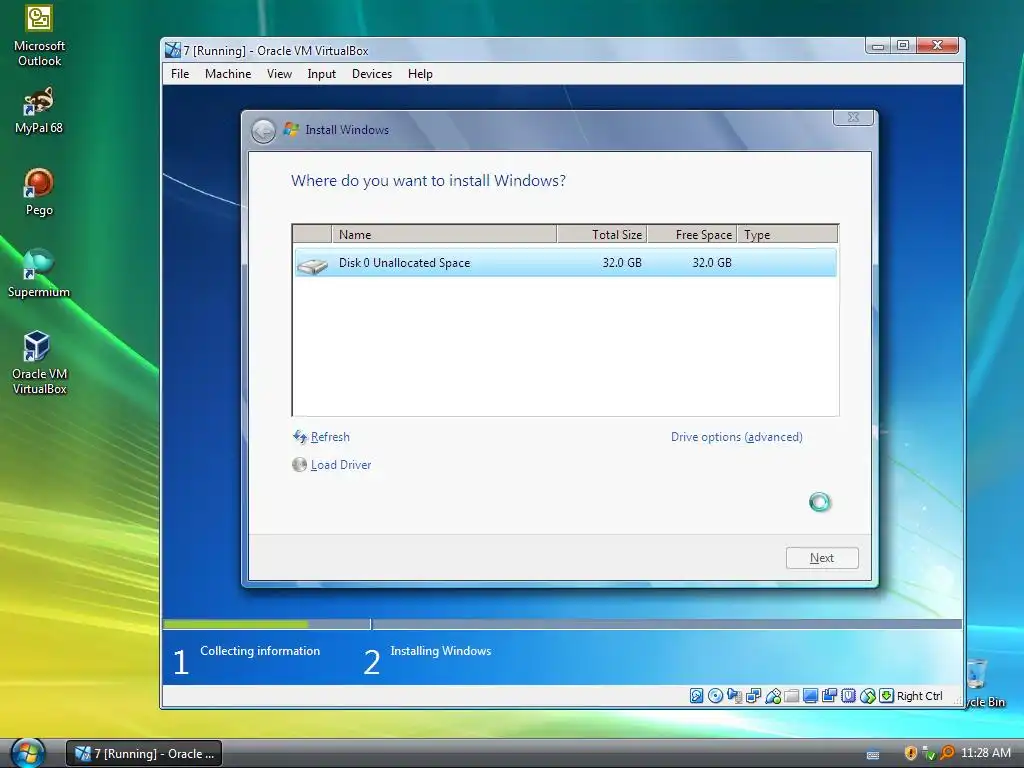This screenshot has width=1024, height=768.
Task: Click the Type column header
Action: pyautogui.click(x=788, y=234)
